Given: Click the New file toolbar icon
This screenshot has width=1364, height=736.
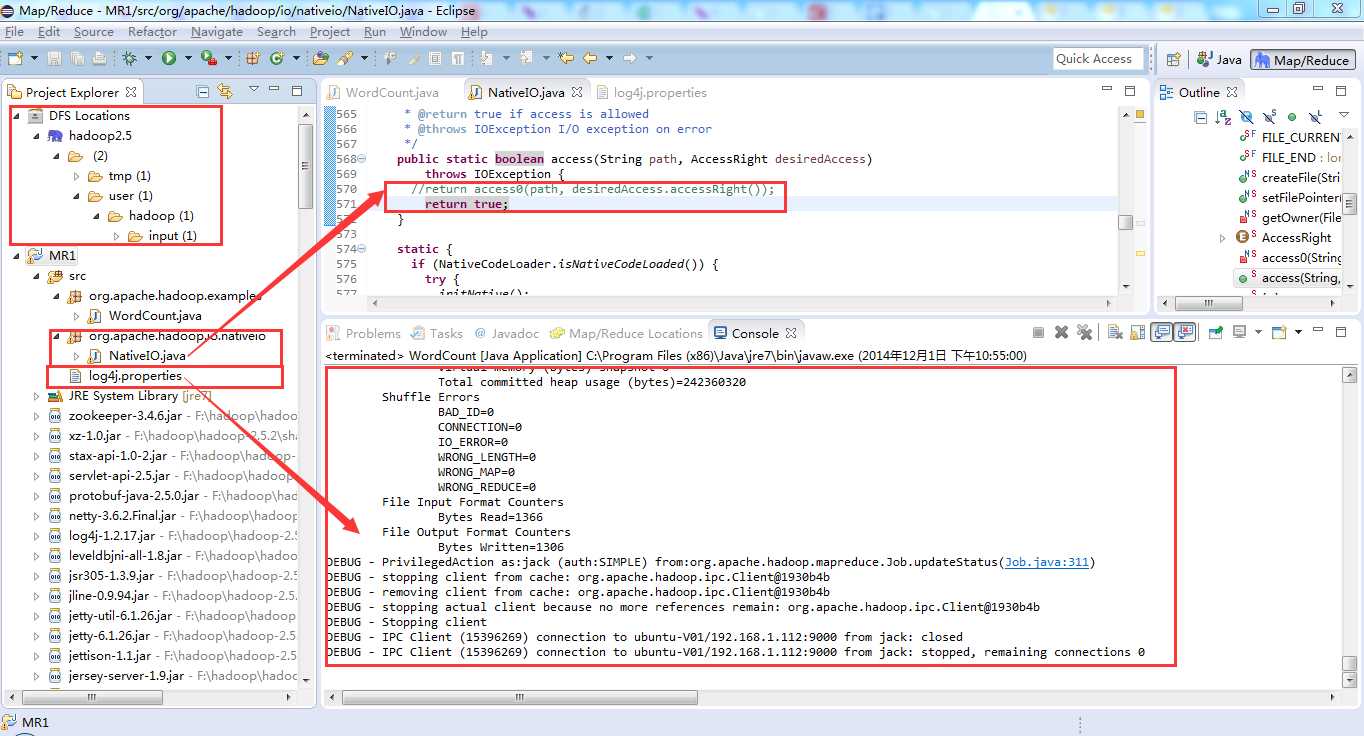Looking at the screenshot, I should click(x=16, y=58).
